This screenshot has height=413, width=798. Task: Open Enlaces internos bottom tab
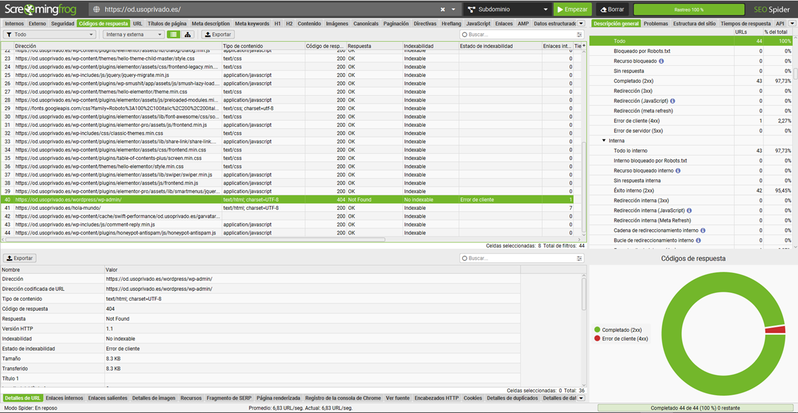click(x=64, y=398)
